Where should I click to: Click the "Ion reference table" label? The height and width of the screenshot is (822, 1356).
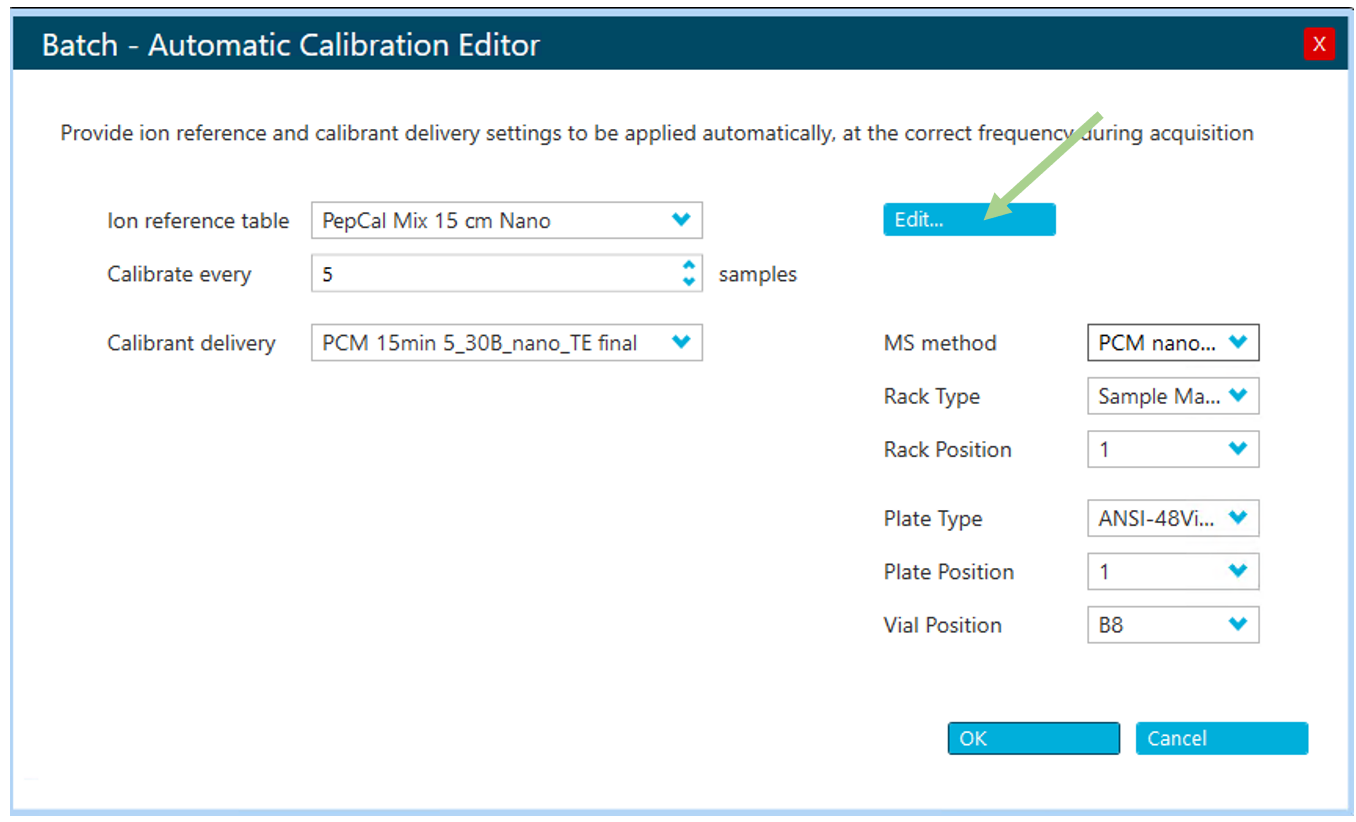198,221
